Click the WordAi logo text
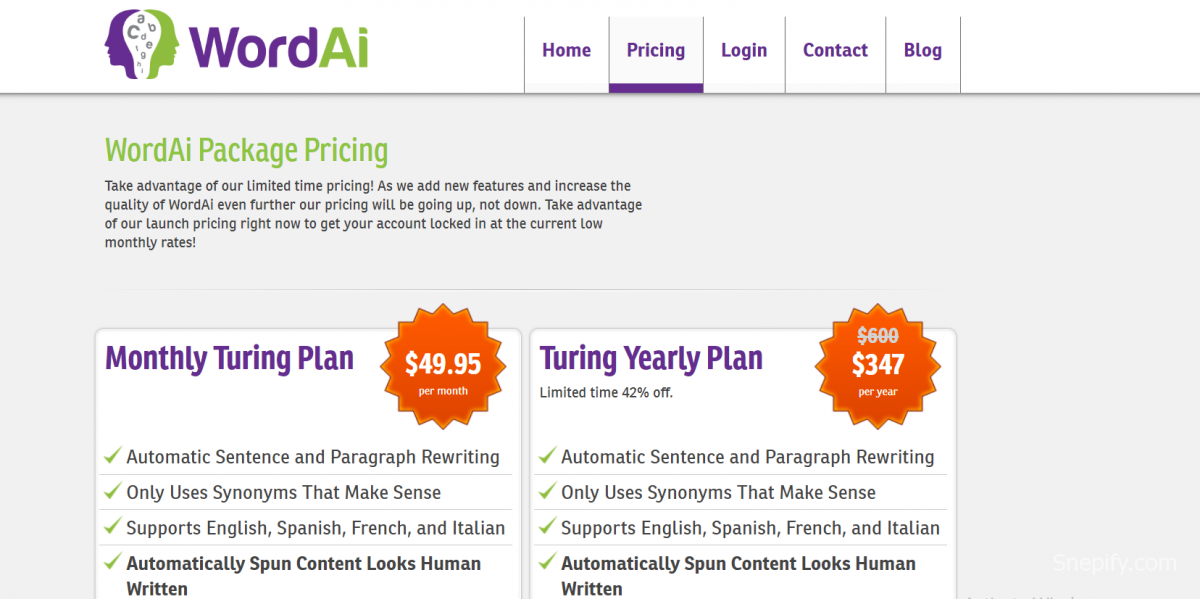Screen dimensions: 1200x599 (278, 46)
